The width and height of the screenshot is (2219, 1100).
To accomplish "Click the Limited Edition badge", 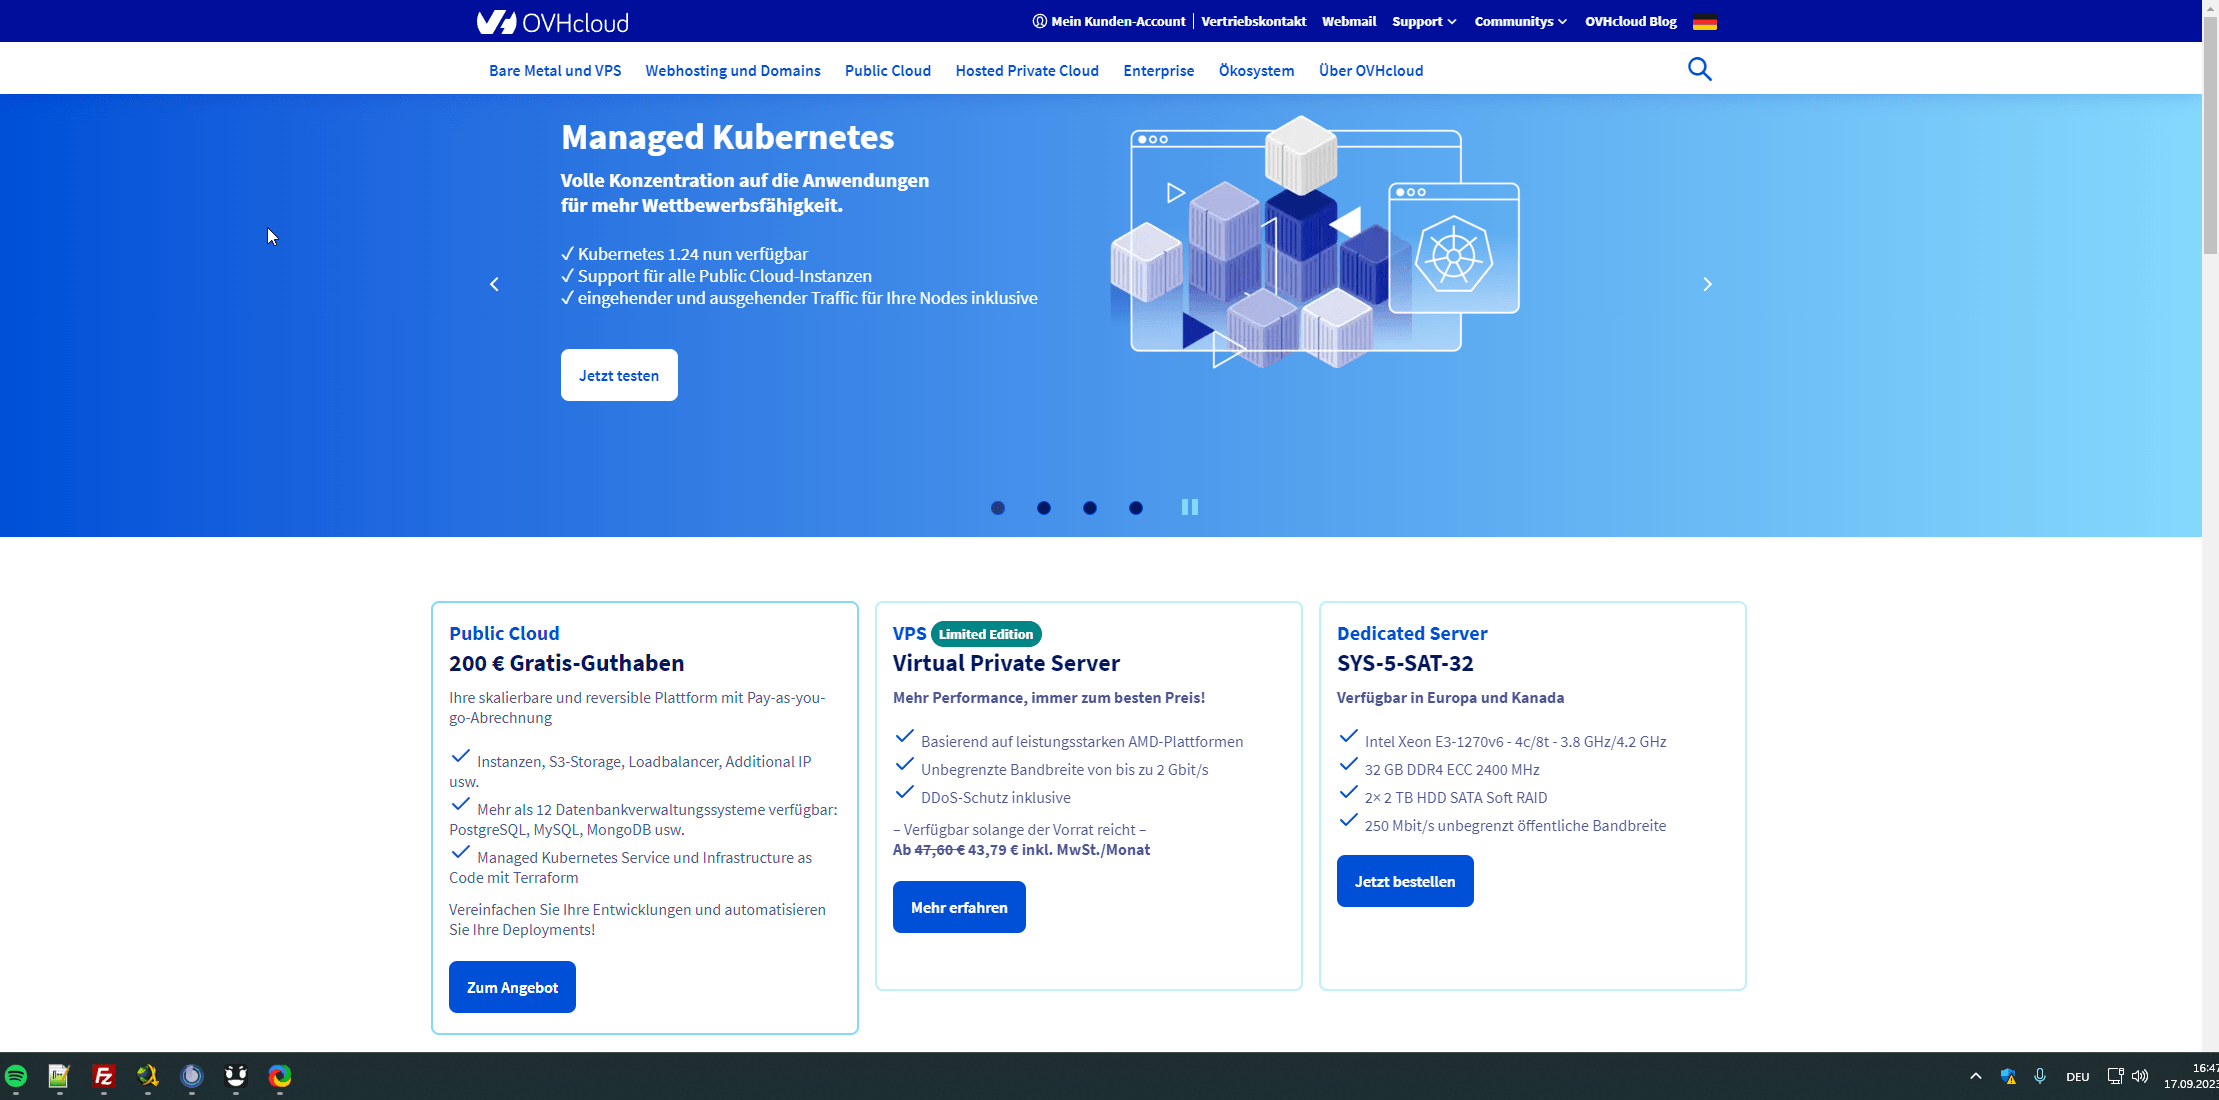I will point(986,634).
